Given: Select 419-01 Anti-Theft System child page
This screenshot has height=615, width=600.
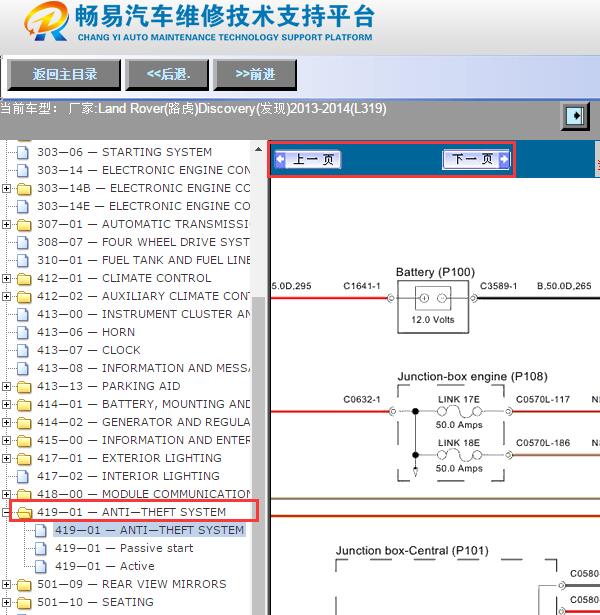Looking at the screenshot, I should [149, 530].
